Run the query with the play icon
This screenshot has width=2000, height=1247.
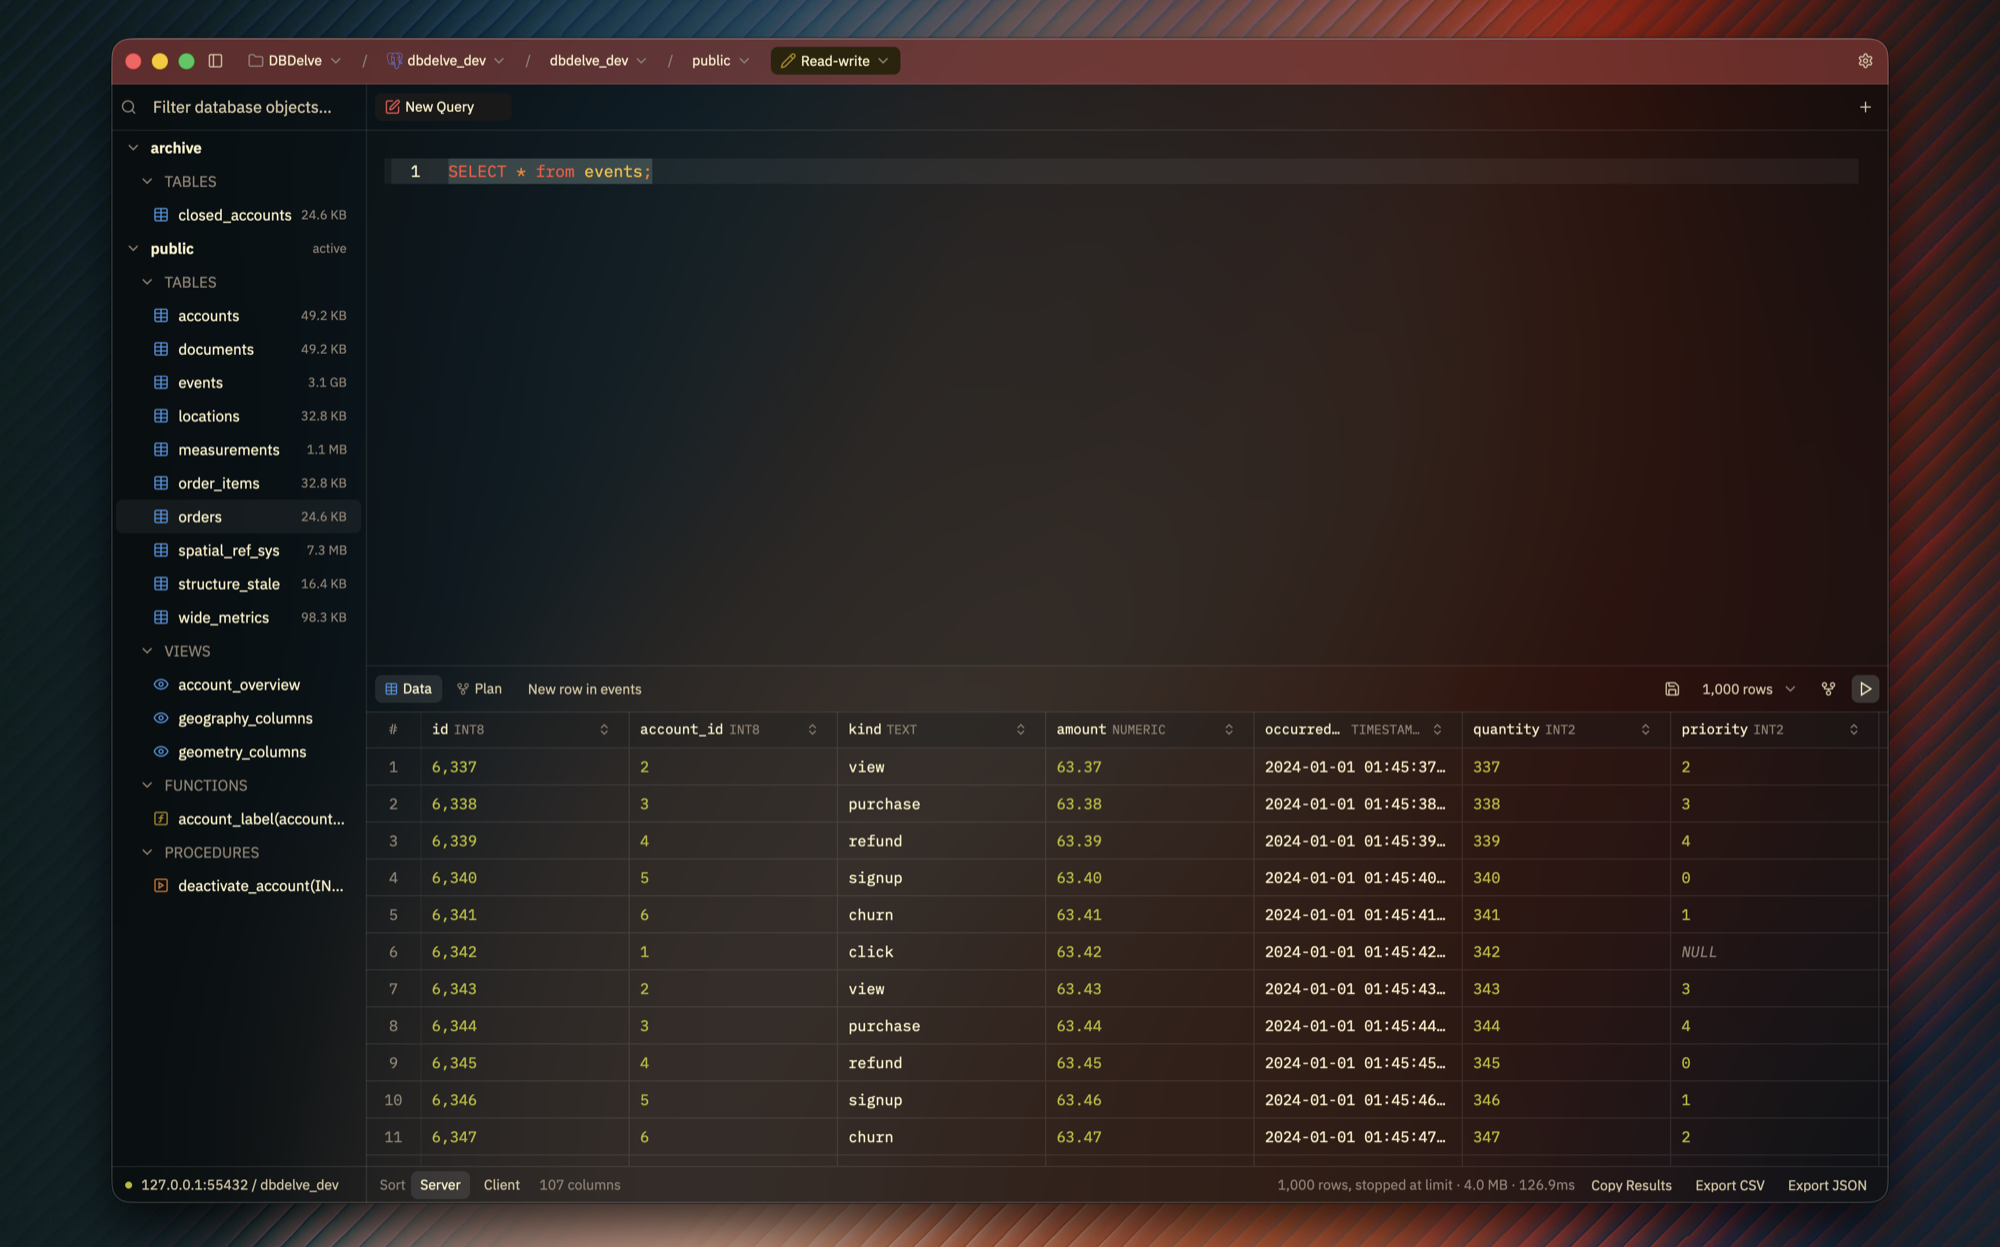[x=1865, y=689]
